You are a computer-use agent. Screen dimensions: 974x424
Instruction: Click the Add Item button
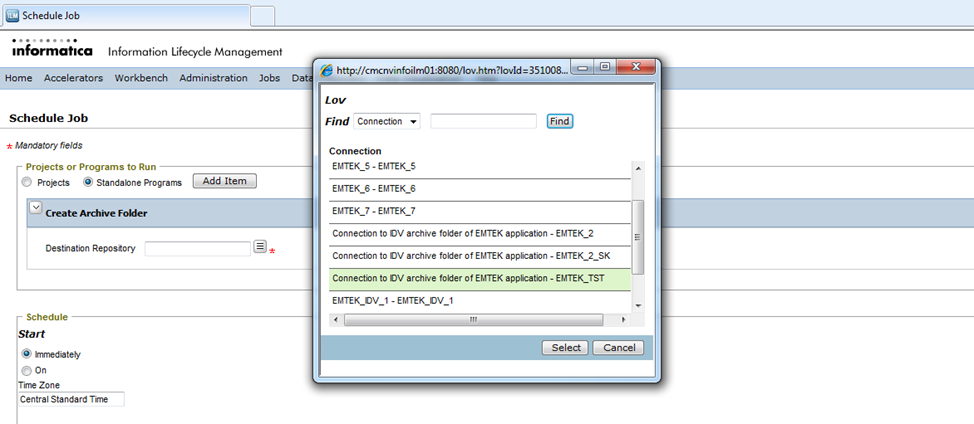point(225,181)
